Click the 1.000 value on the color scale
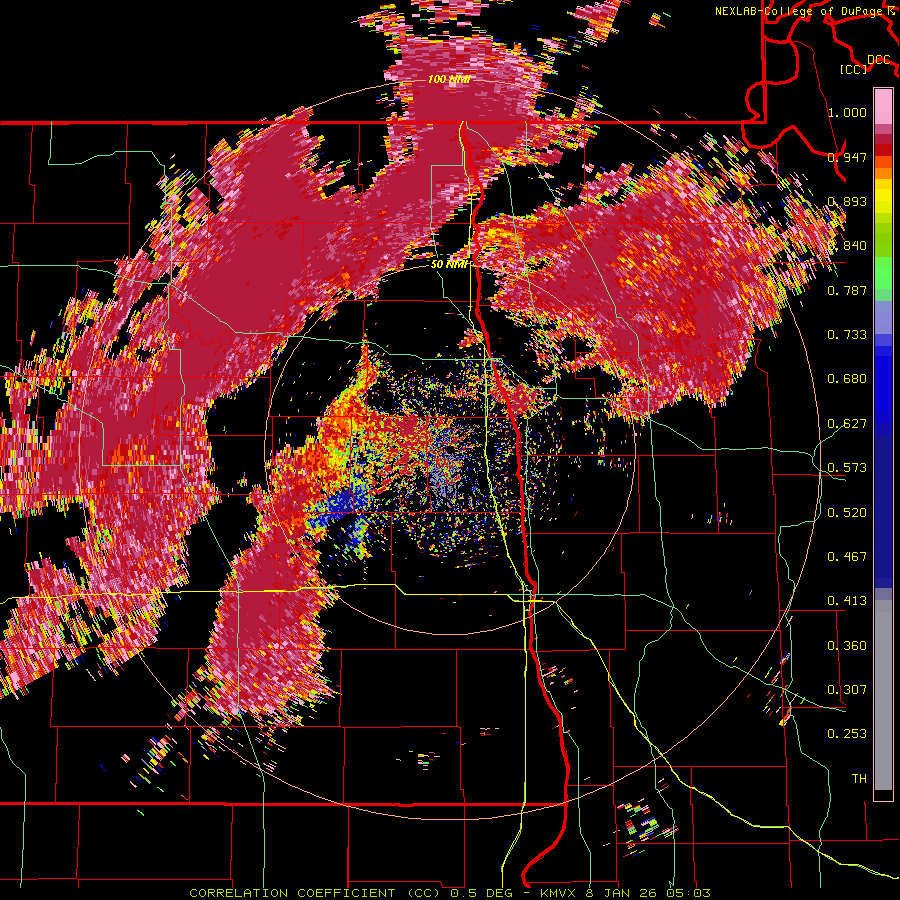This screenshot has height=900, width=900. tap(847, 112)
